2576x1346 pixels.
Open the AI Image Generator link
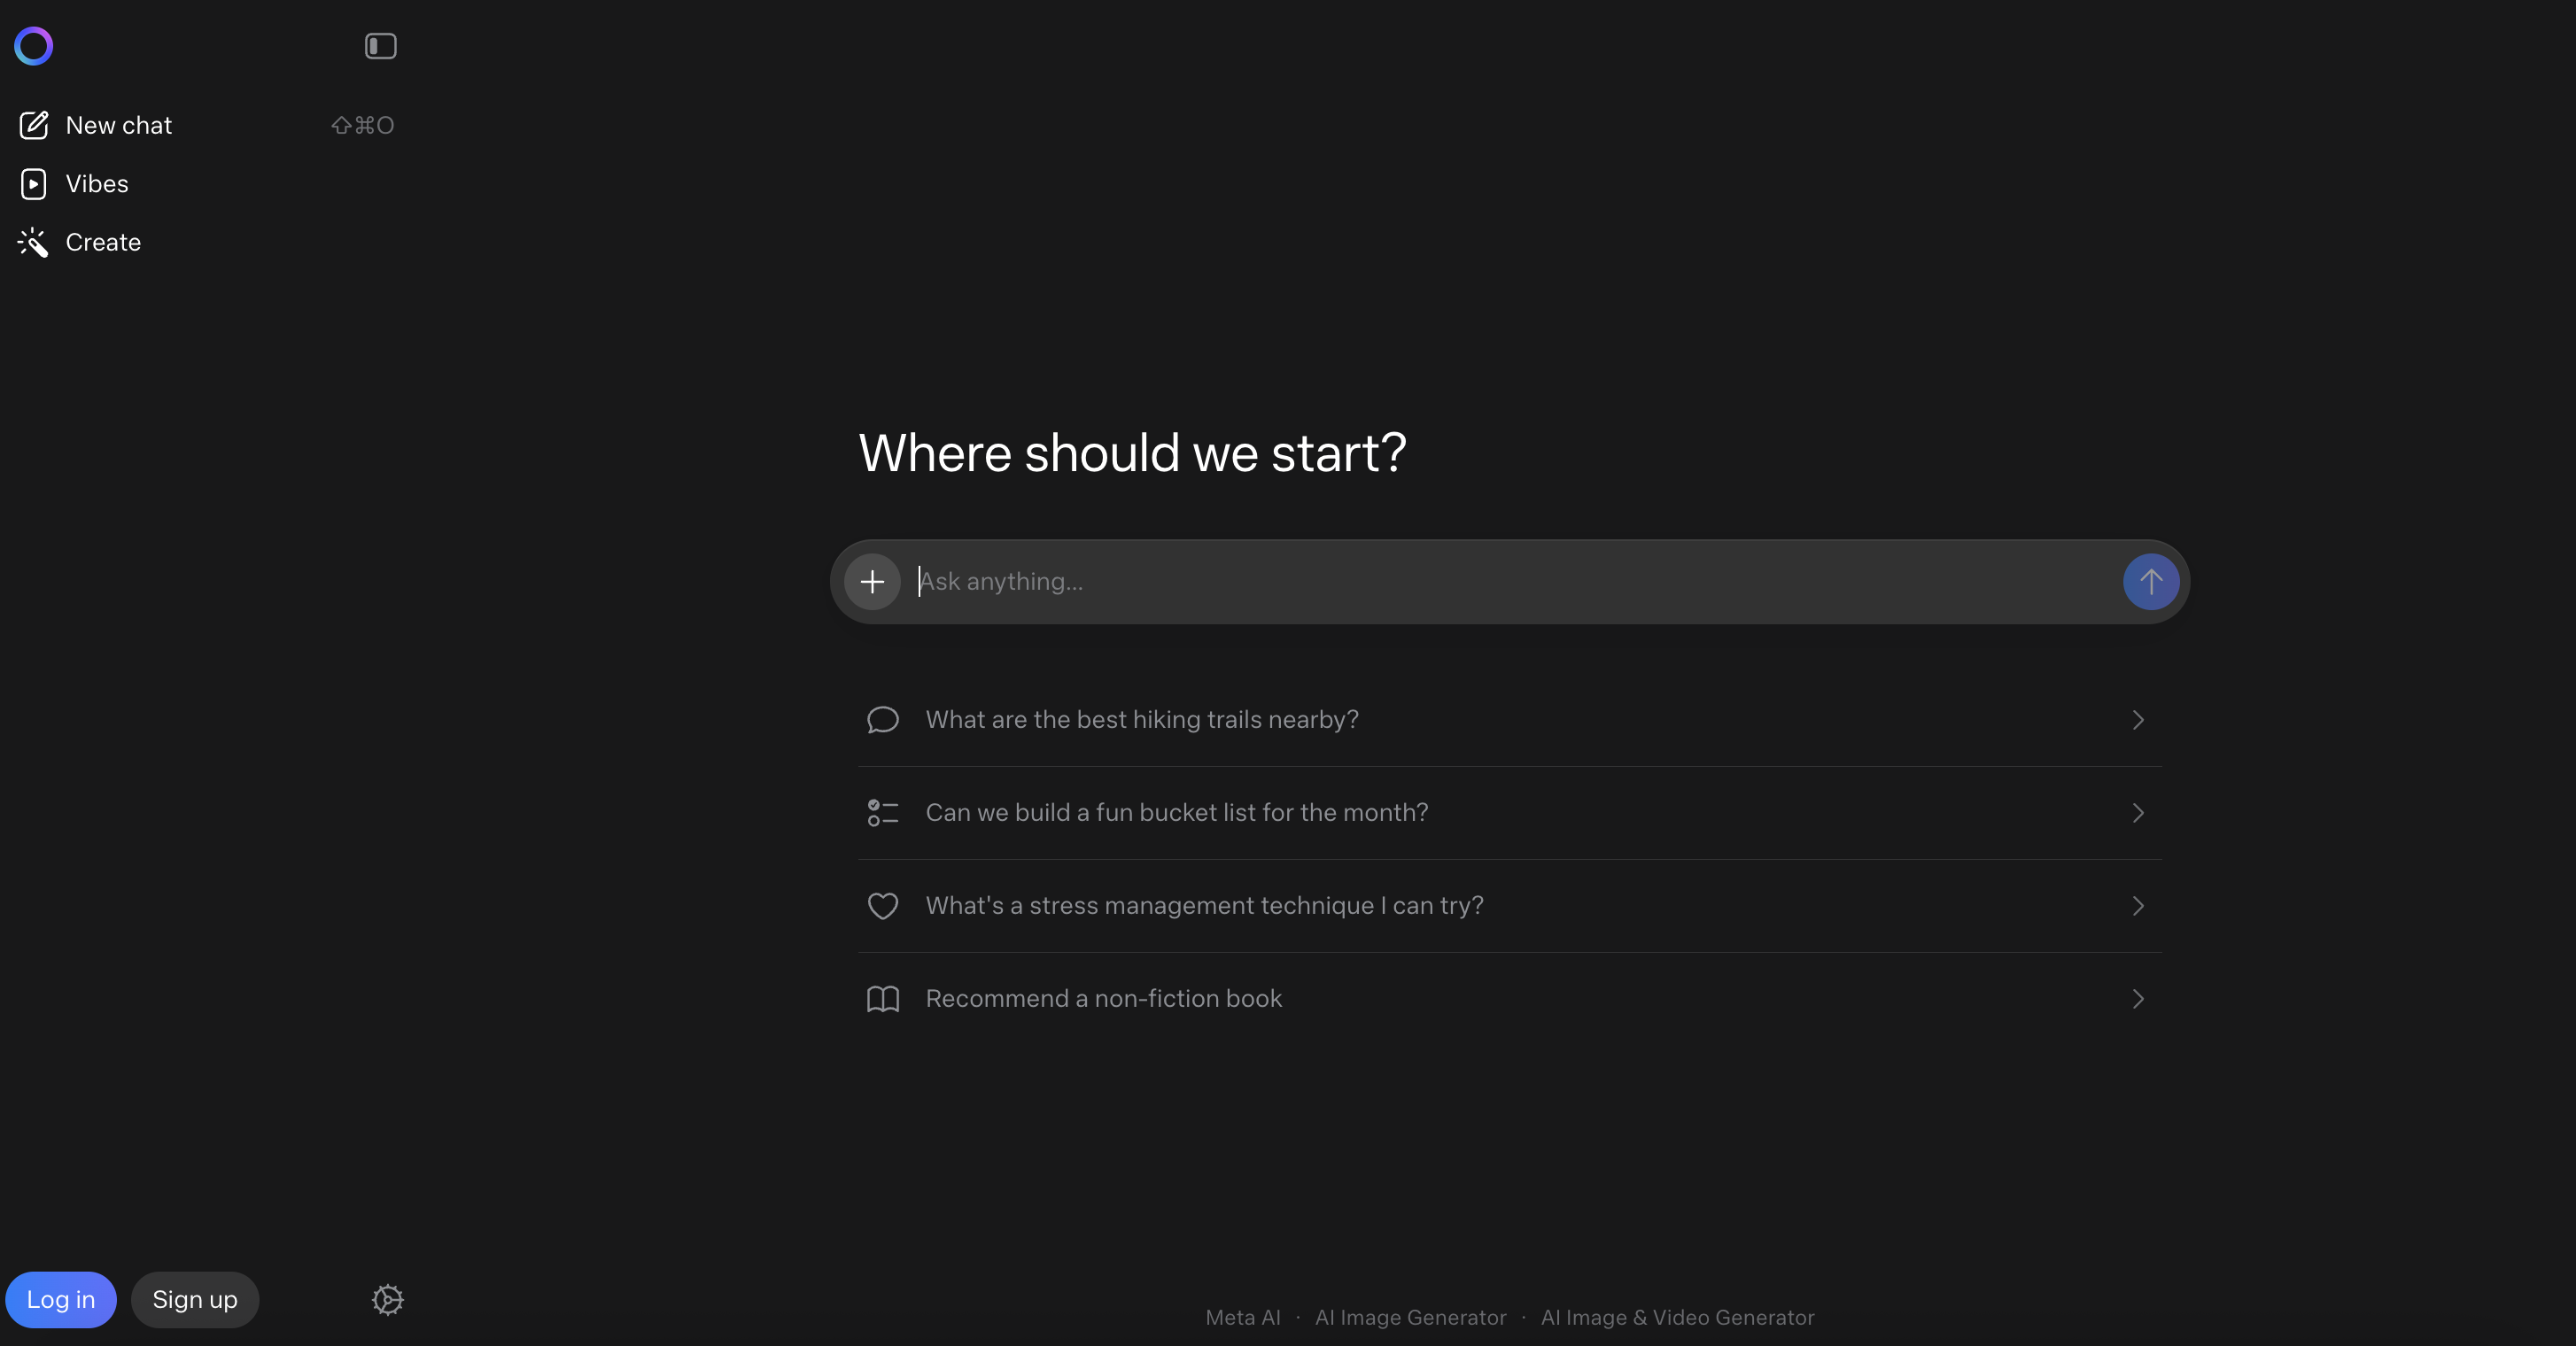tap(1410, 1317)
